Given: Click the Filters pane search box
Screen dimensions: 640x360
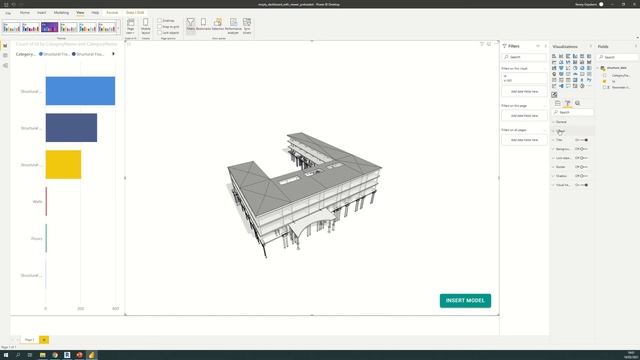Looking at the screenshot, I should click(x=524, y=57).
